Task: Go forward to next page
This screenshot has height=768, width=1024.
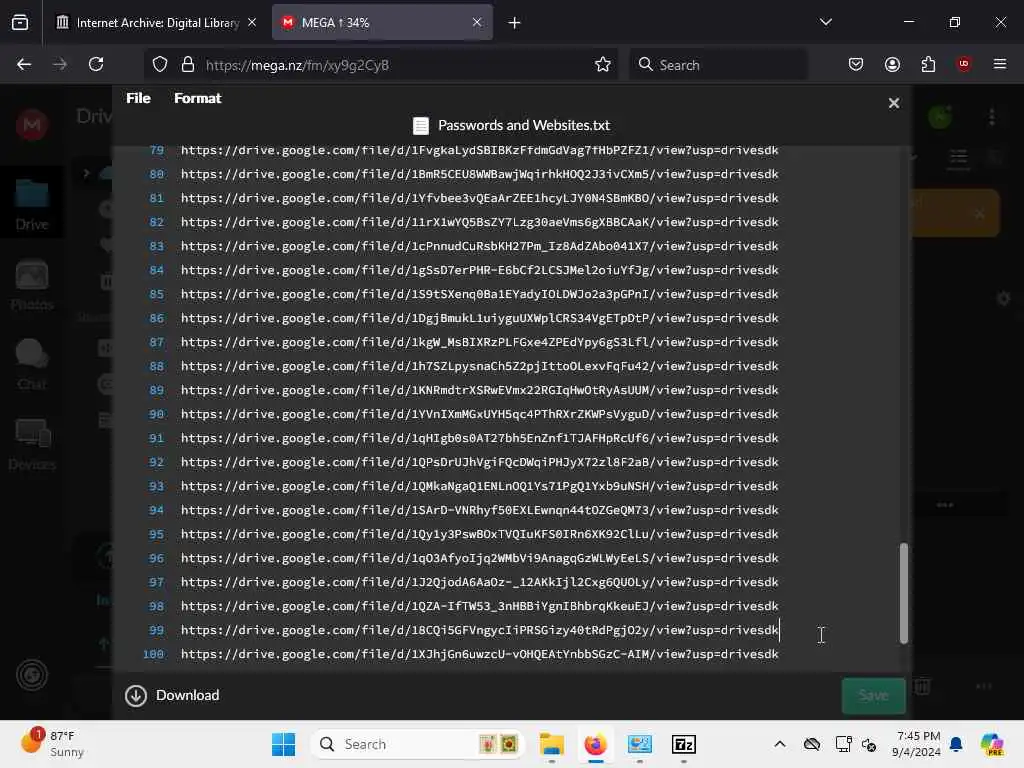Action: tap(59, 64)
